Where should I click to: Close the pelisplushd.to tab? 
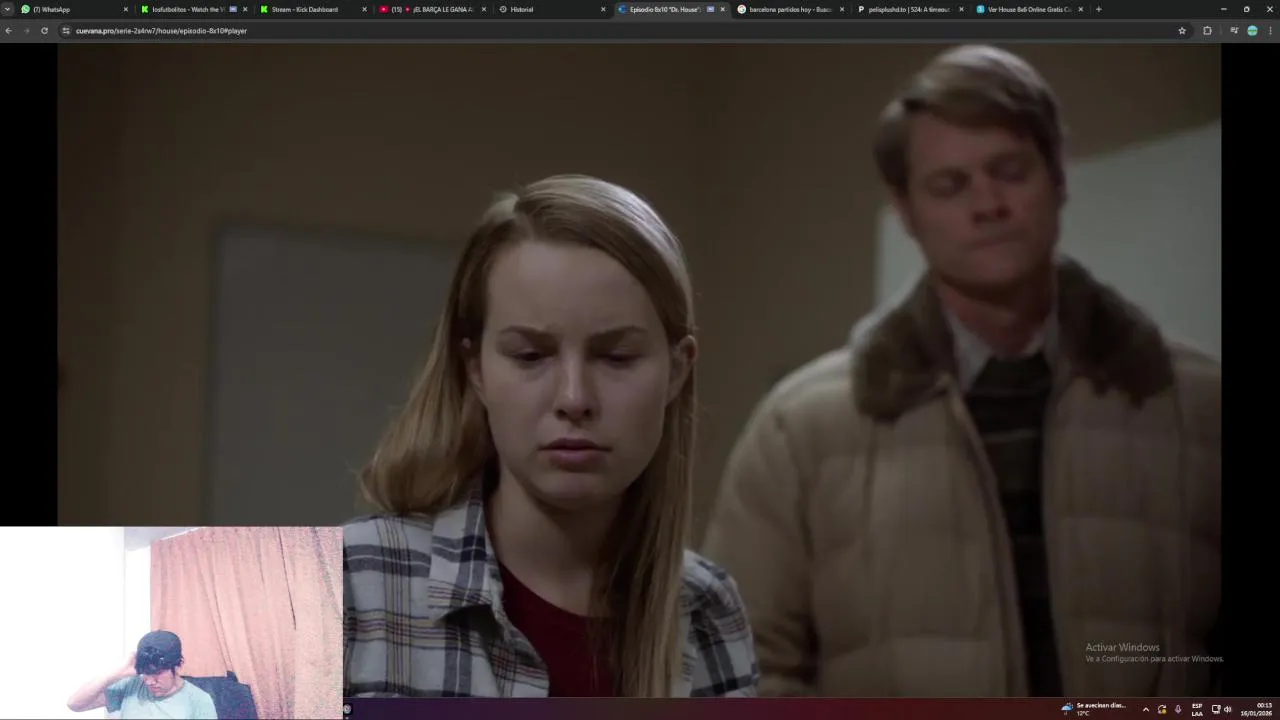(961, 9)
